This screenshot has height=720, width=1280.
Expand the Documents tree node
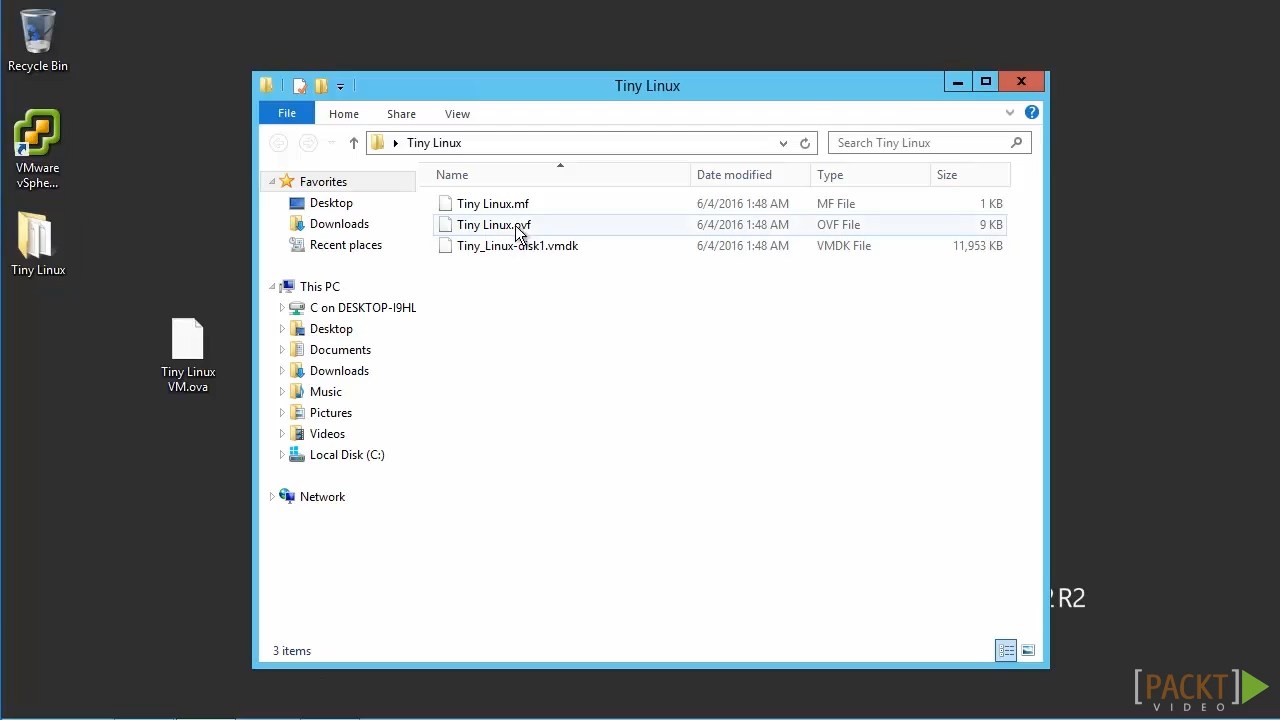tap(282, 350)
